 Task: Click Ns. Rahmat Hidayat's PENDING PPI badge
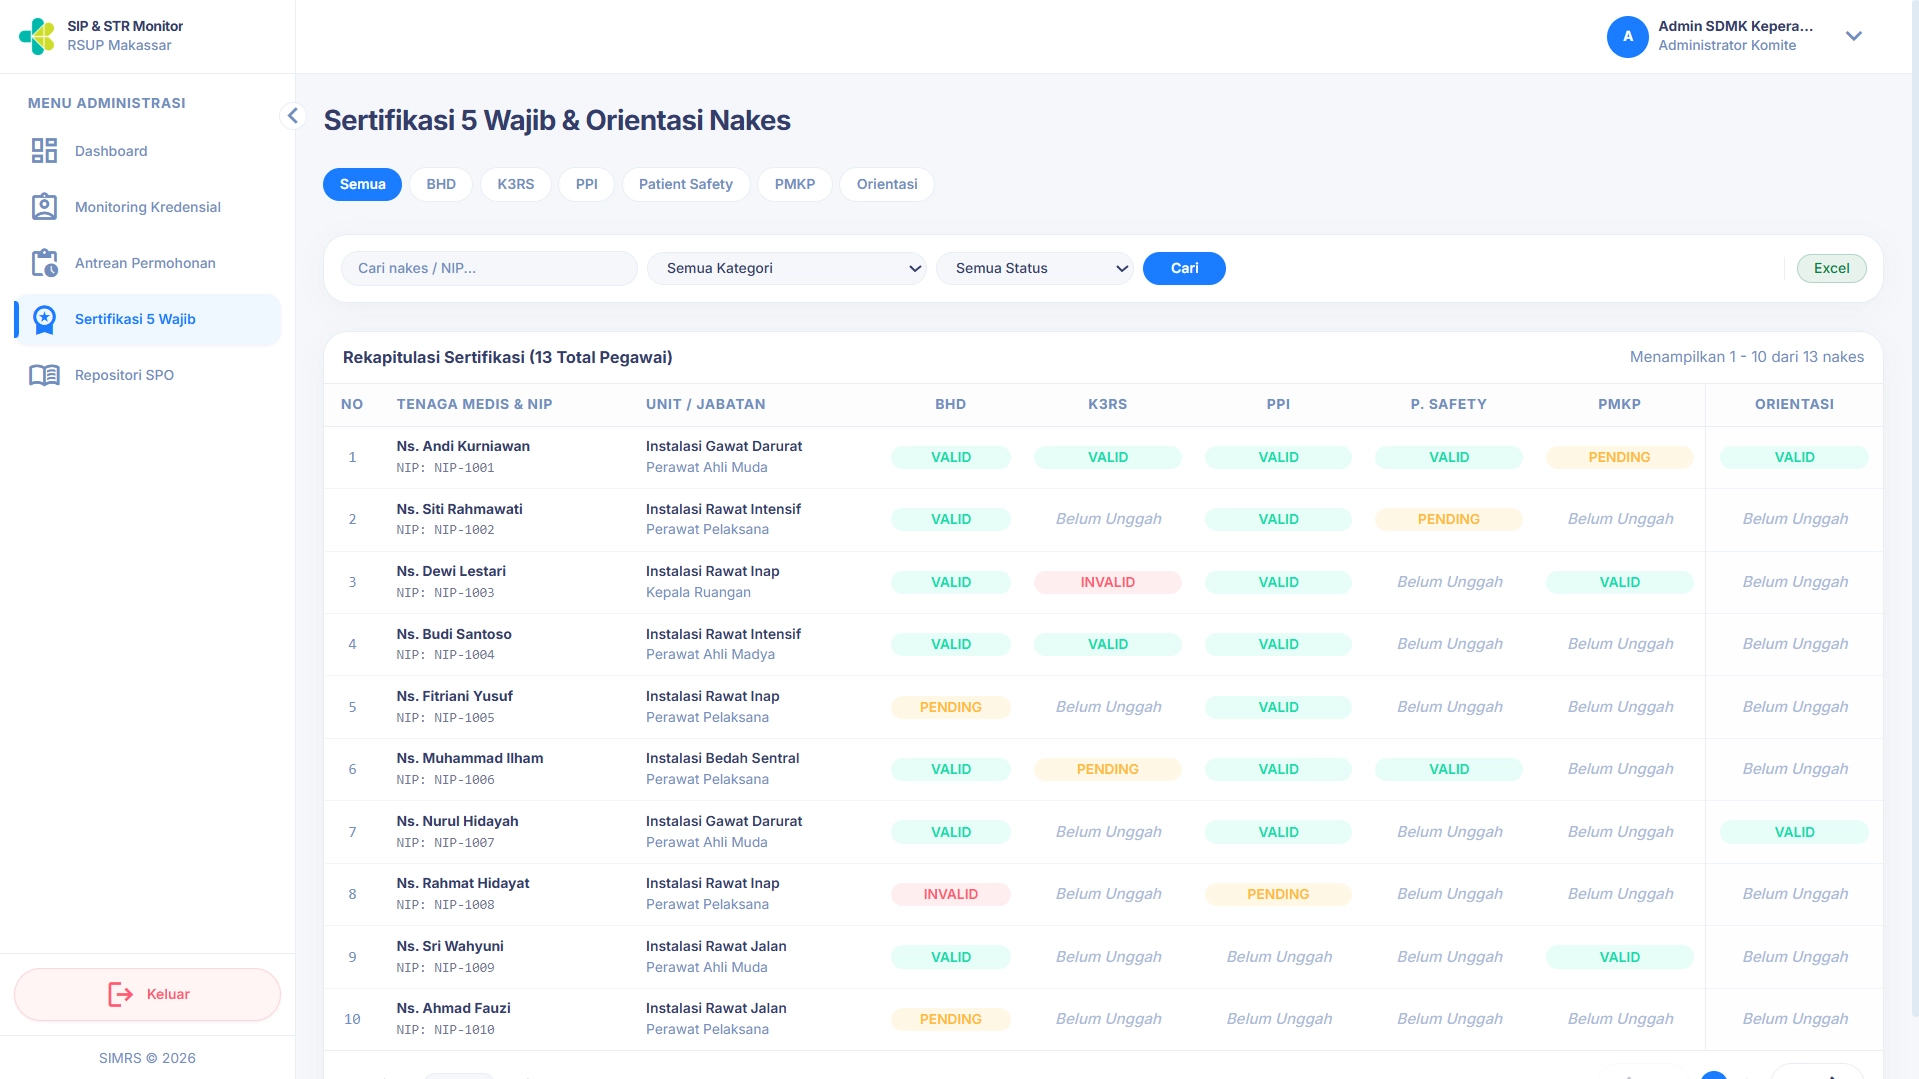coord(1278,894)
